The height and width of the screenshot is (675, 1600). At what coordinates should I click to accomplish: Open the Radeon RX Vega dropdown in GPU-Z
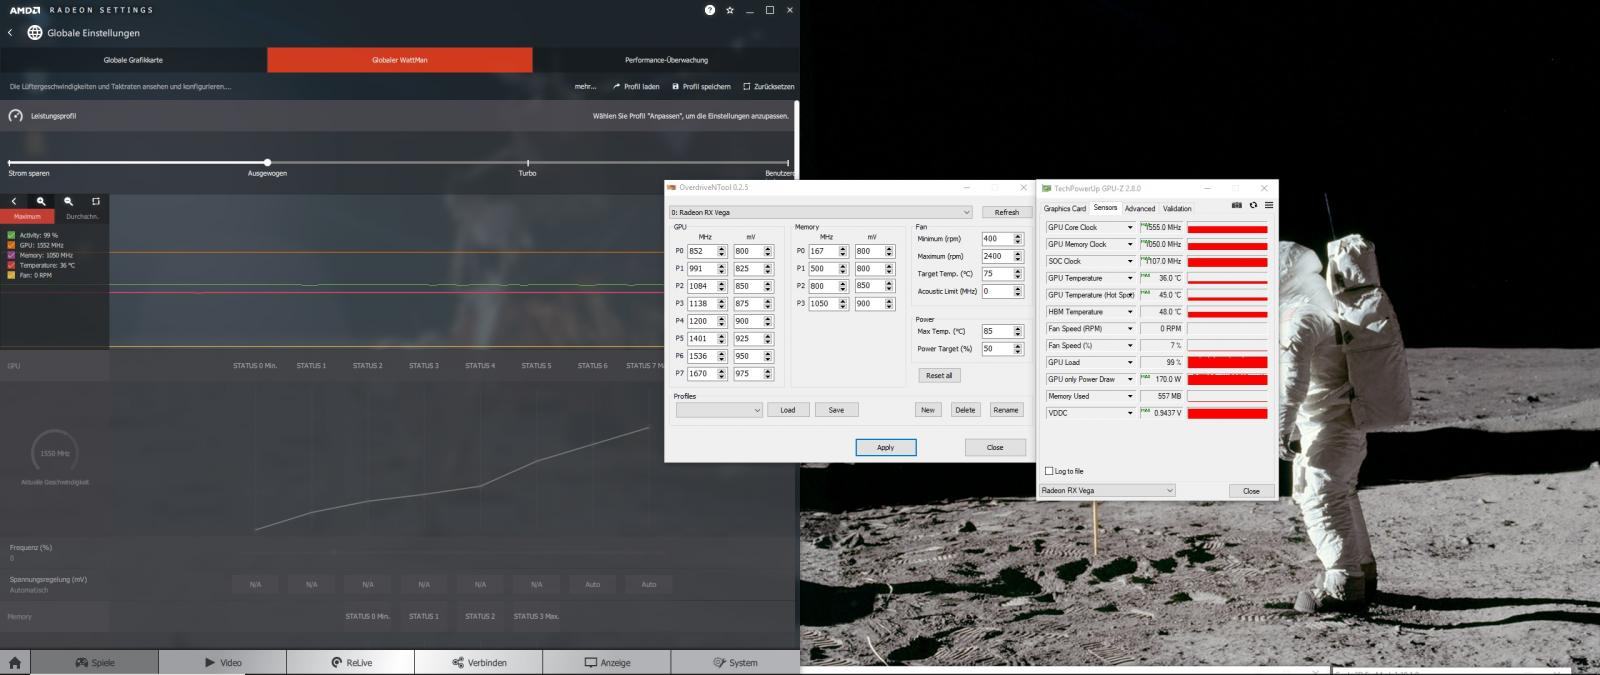(1107, 491)
